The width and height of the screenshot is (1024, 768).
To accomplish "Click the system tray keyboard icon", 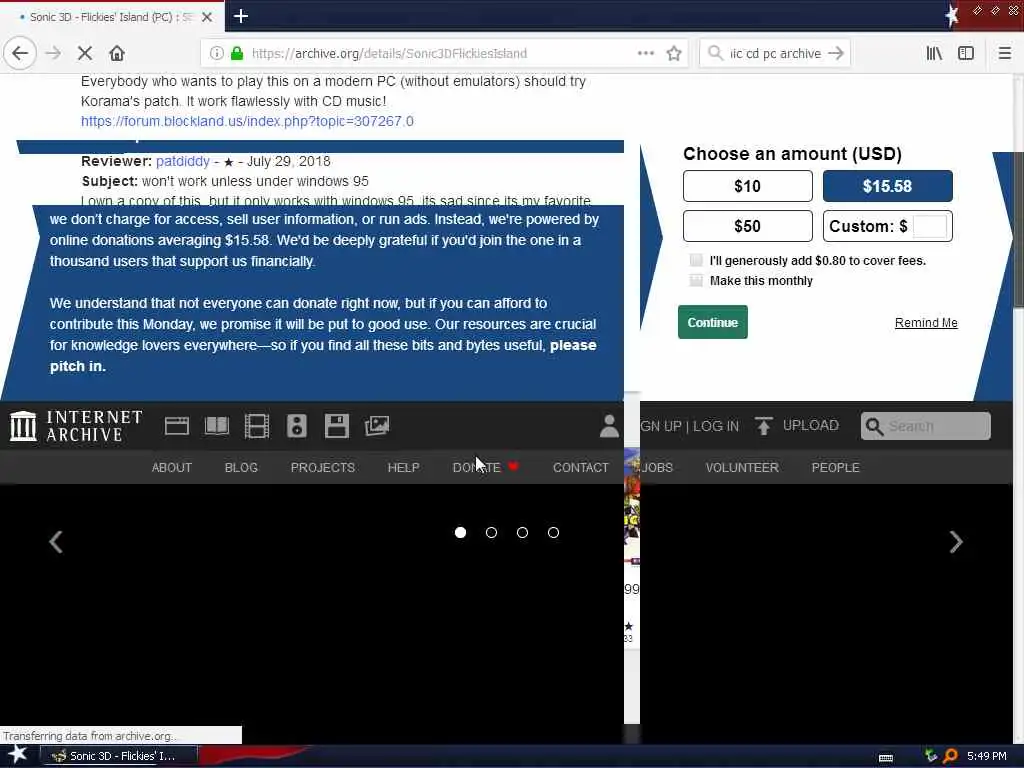I will pyautogui.click(x=886, y=758).
